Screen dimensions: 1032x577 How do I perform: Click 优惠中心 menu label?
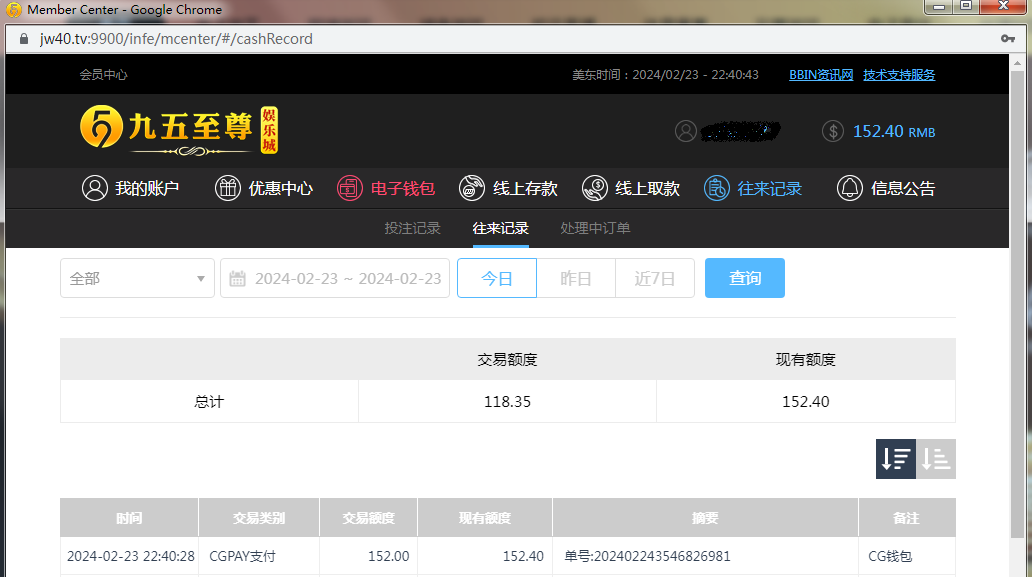pyautogui.click(x=281, y=189)
